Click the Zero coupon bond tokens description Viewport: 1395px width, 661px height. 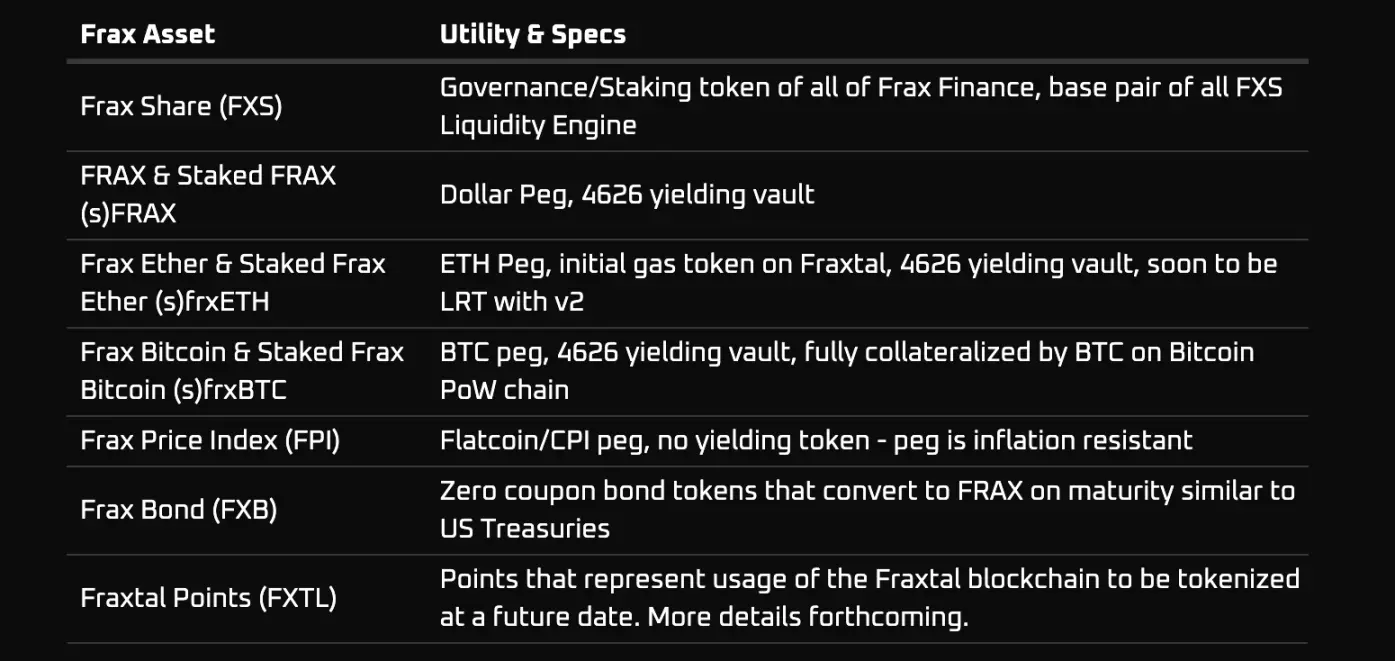pos(866,491)
